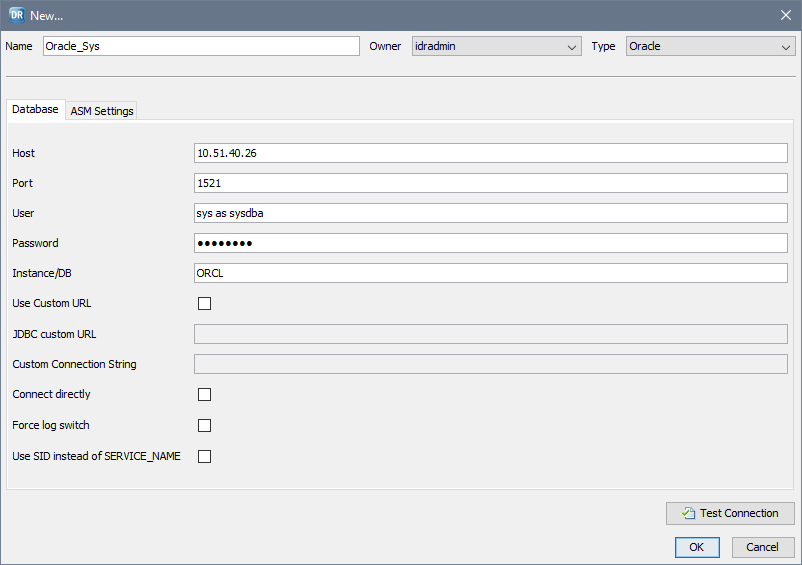Toggle the Connect directly checkbox
Viewport: 802px width, 565px height.
205,395
